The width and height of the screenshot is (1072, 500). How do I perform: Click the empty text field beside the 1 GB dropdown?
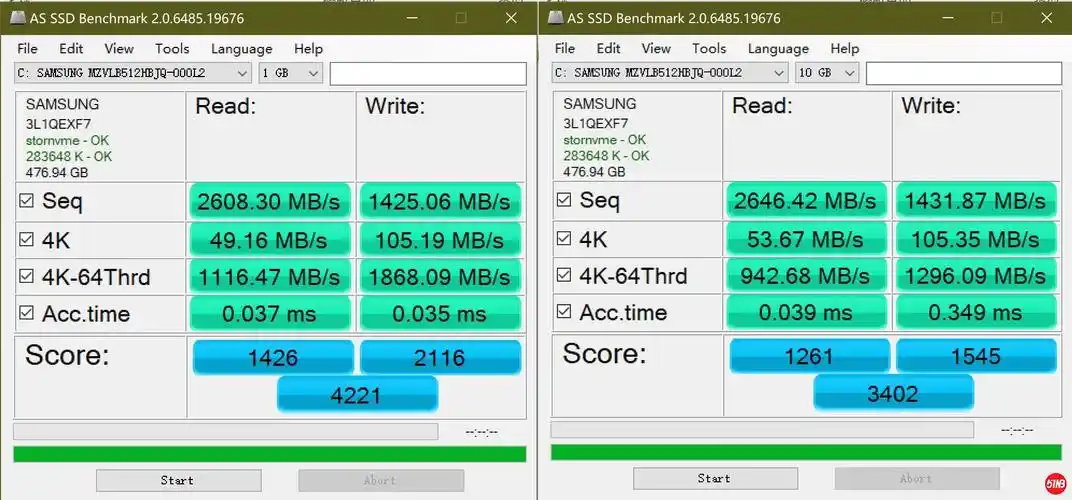tap(427, 73)
